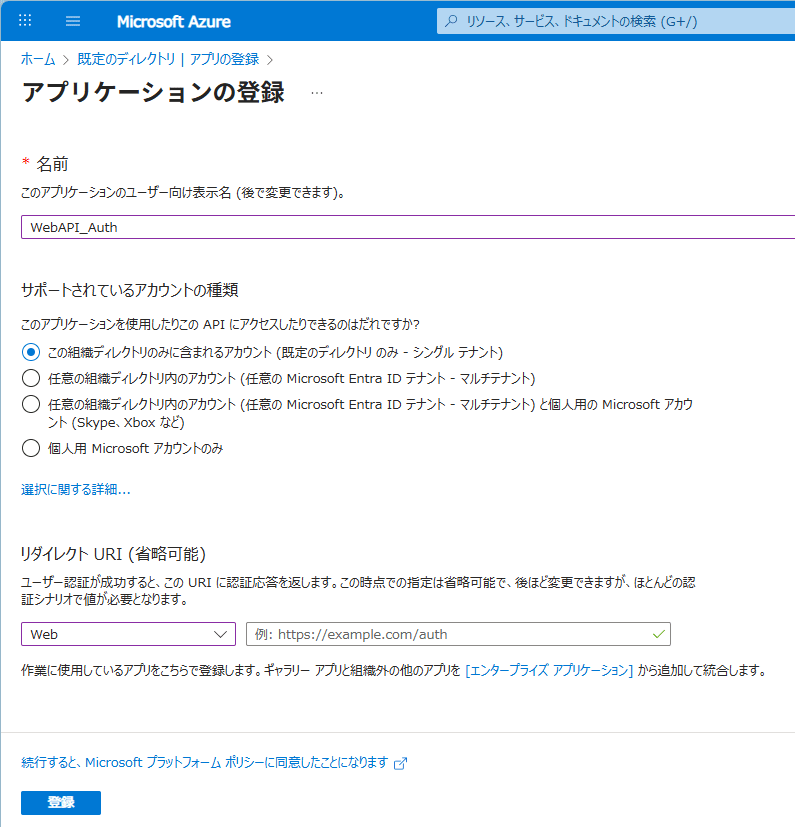Open the portal hamburger menu

(x=73, y=21)
